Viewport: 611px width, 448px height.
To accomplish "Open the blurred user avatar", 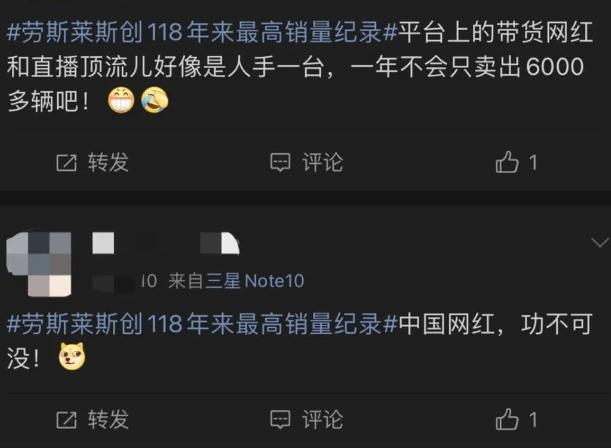I will (x=39, y=264).
